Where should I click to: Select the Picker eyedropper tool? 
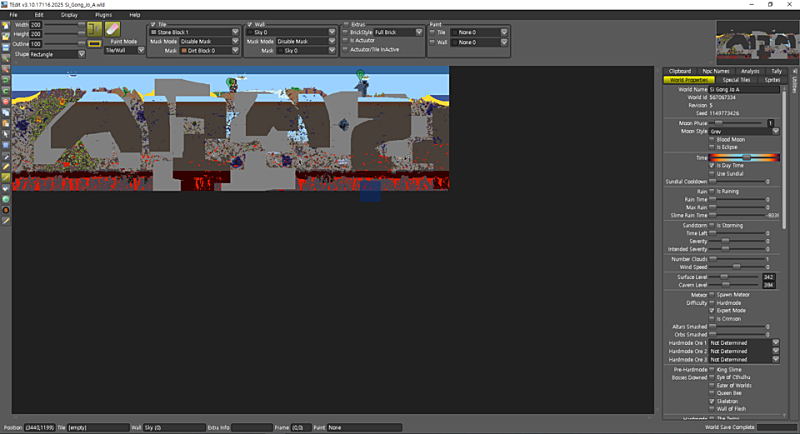[6, 157]
